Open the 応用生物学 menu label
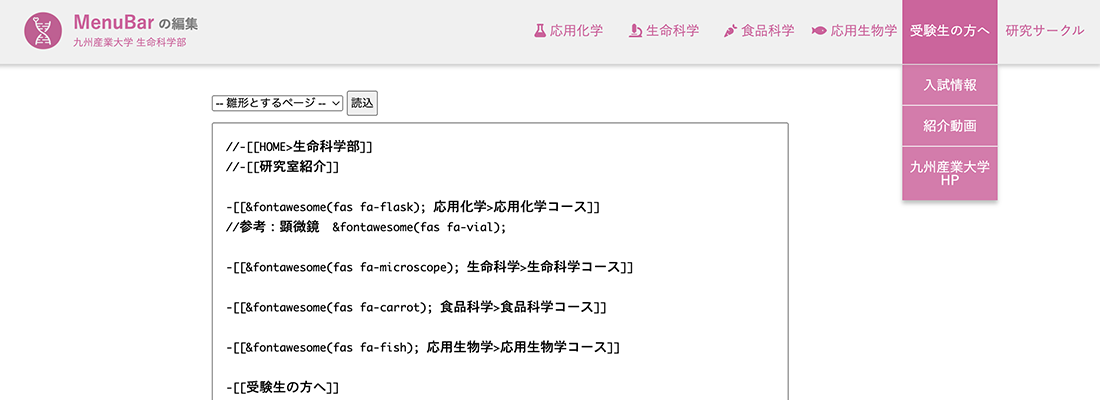This screenshot has width=1100, height=400. (x=864, y=31)
